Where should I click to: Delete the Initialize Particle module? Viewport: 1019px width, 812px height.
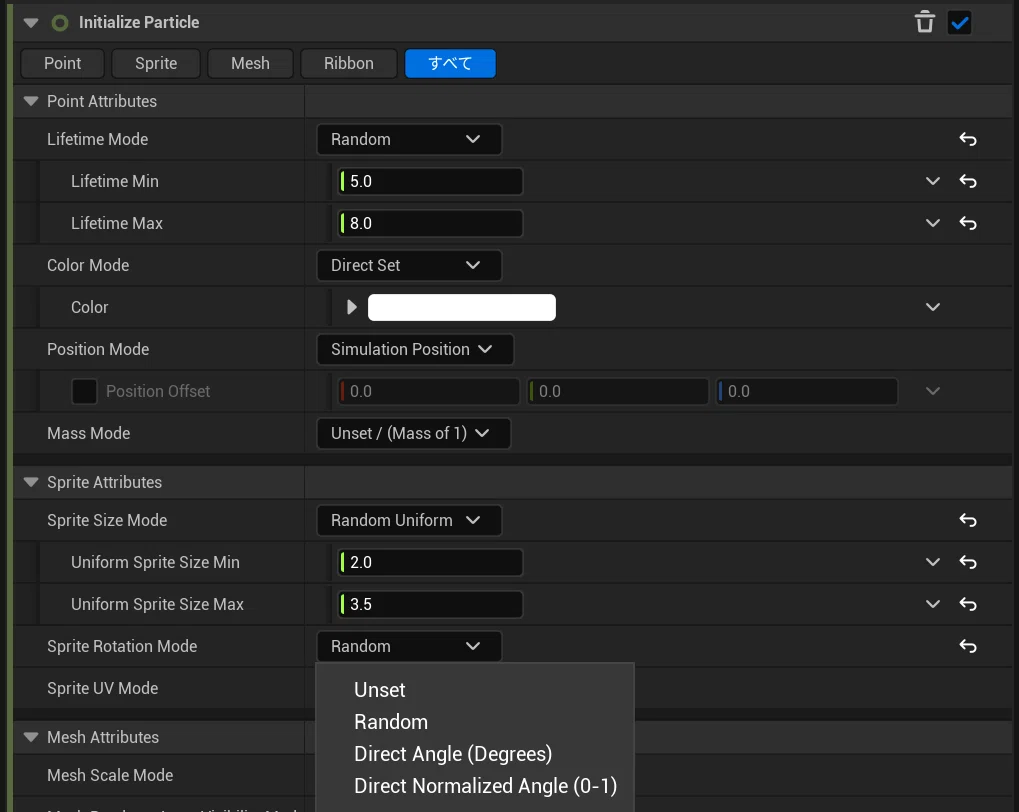click(924, 23)
